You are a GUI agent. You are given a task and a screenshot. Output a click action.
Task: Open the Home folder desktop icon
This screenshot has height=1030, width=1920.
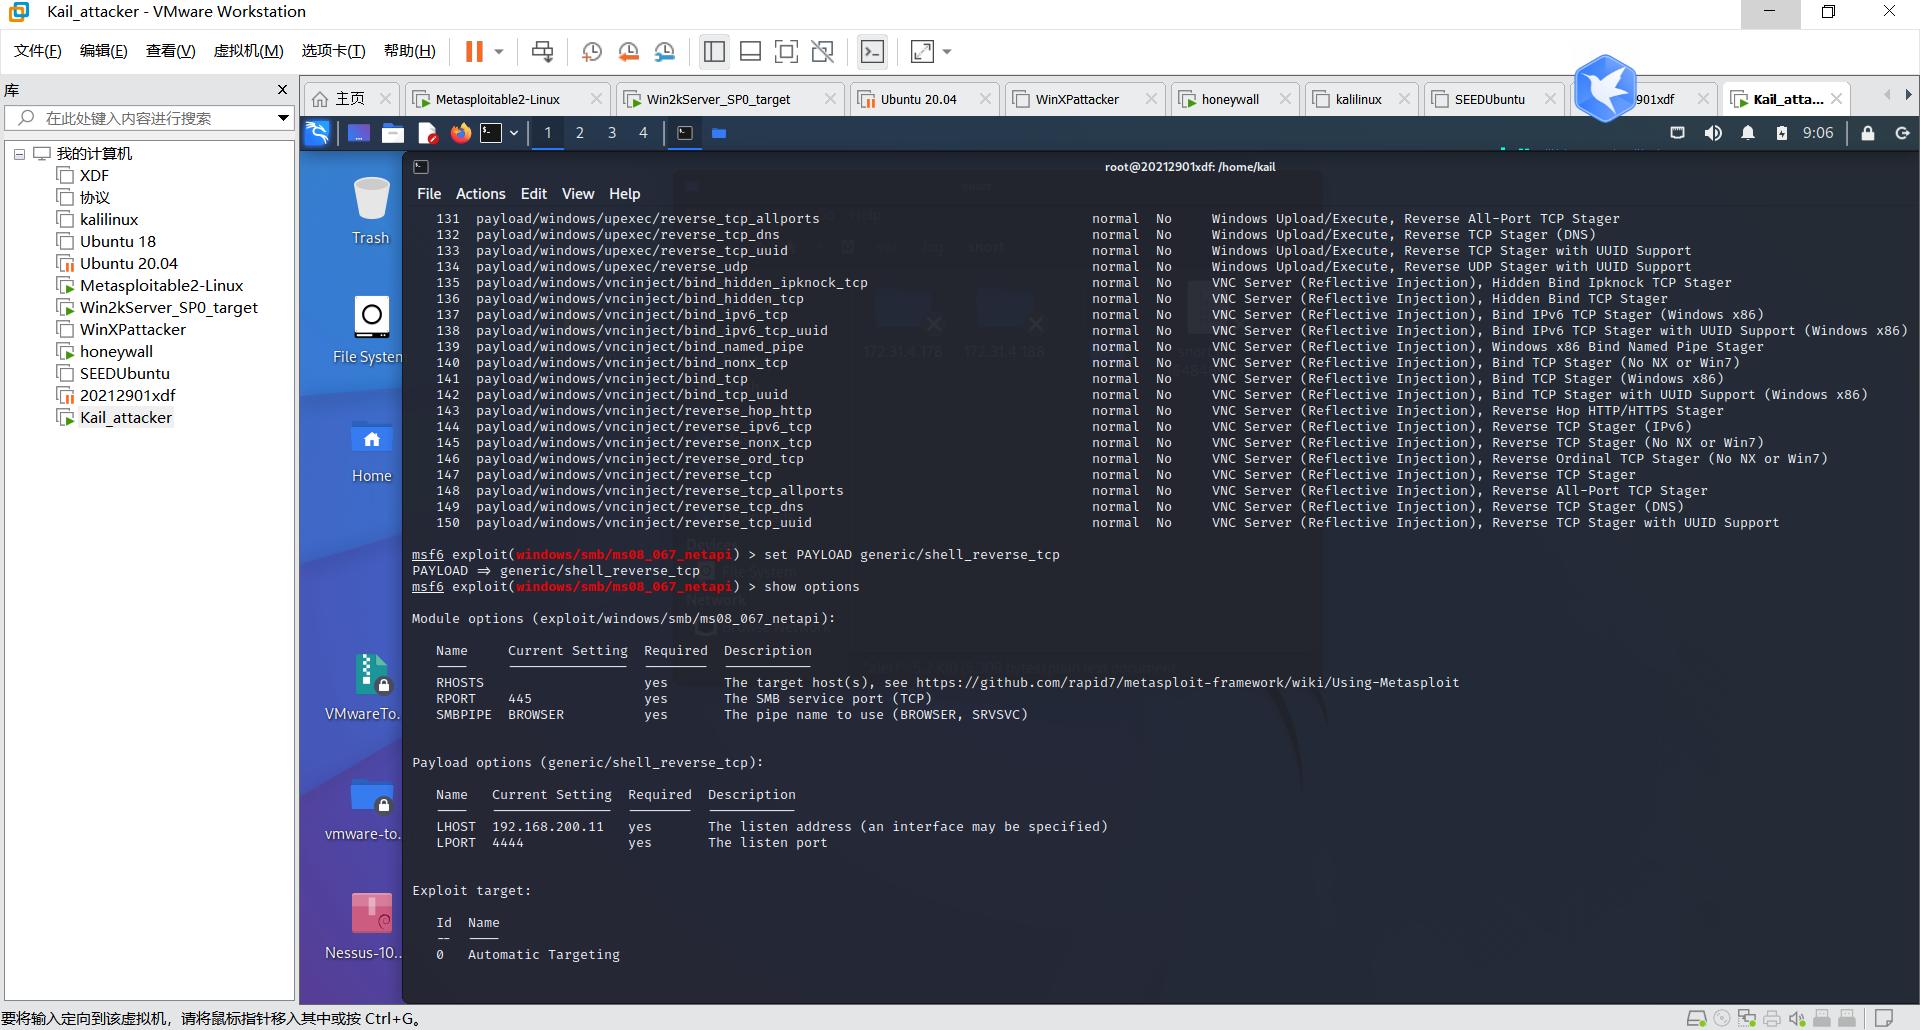click(x=371, y=452)
